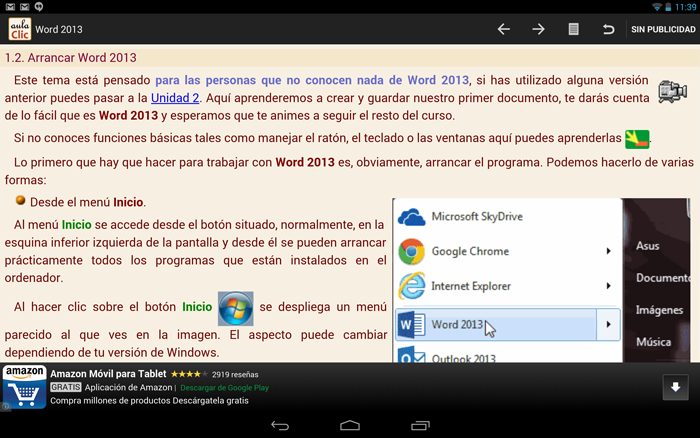Expand Word 2013 submenu arrow

point(608,325)
